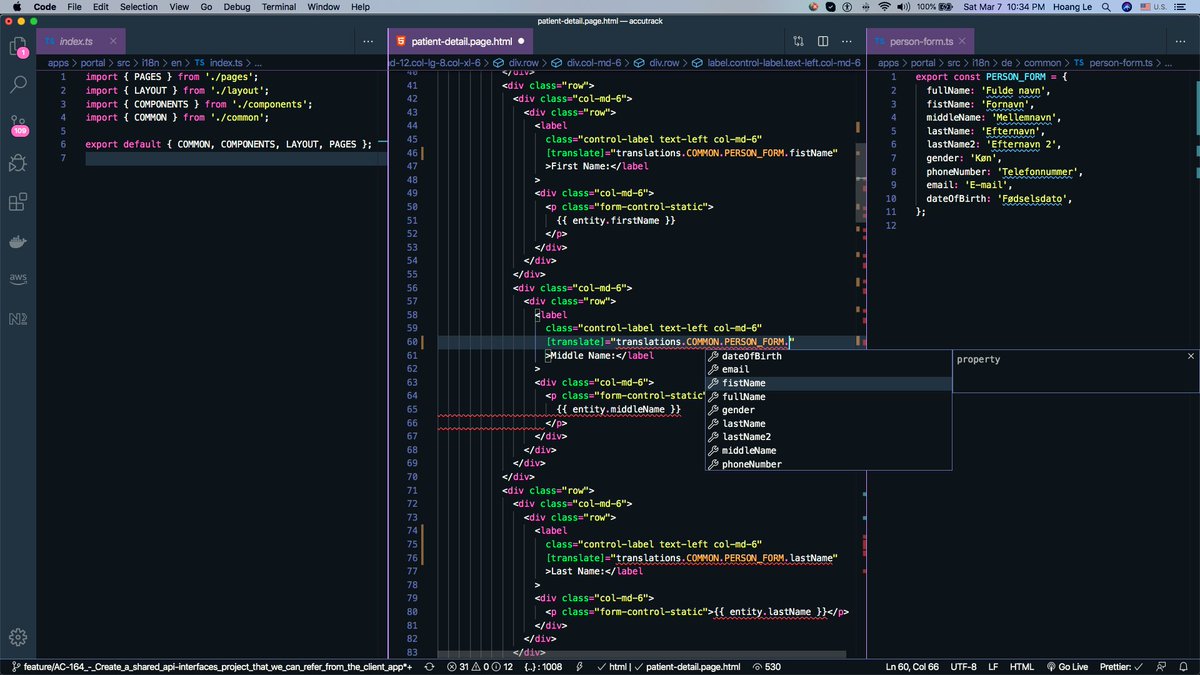1200x675 pixels.
Task: Change the UTF-8 encoding selector
Action: pos(964,667)
